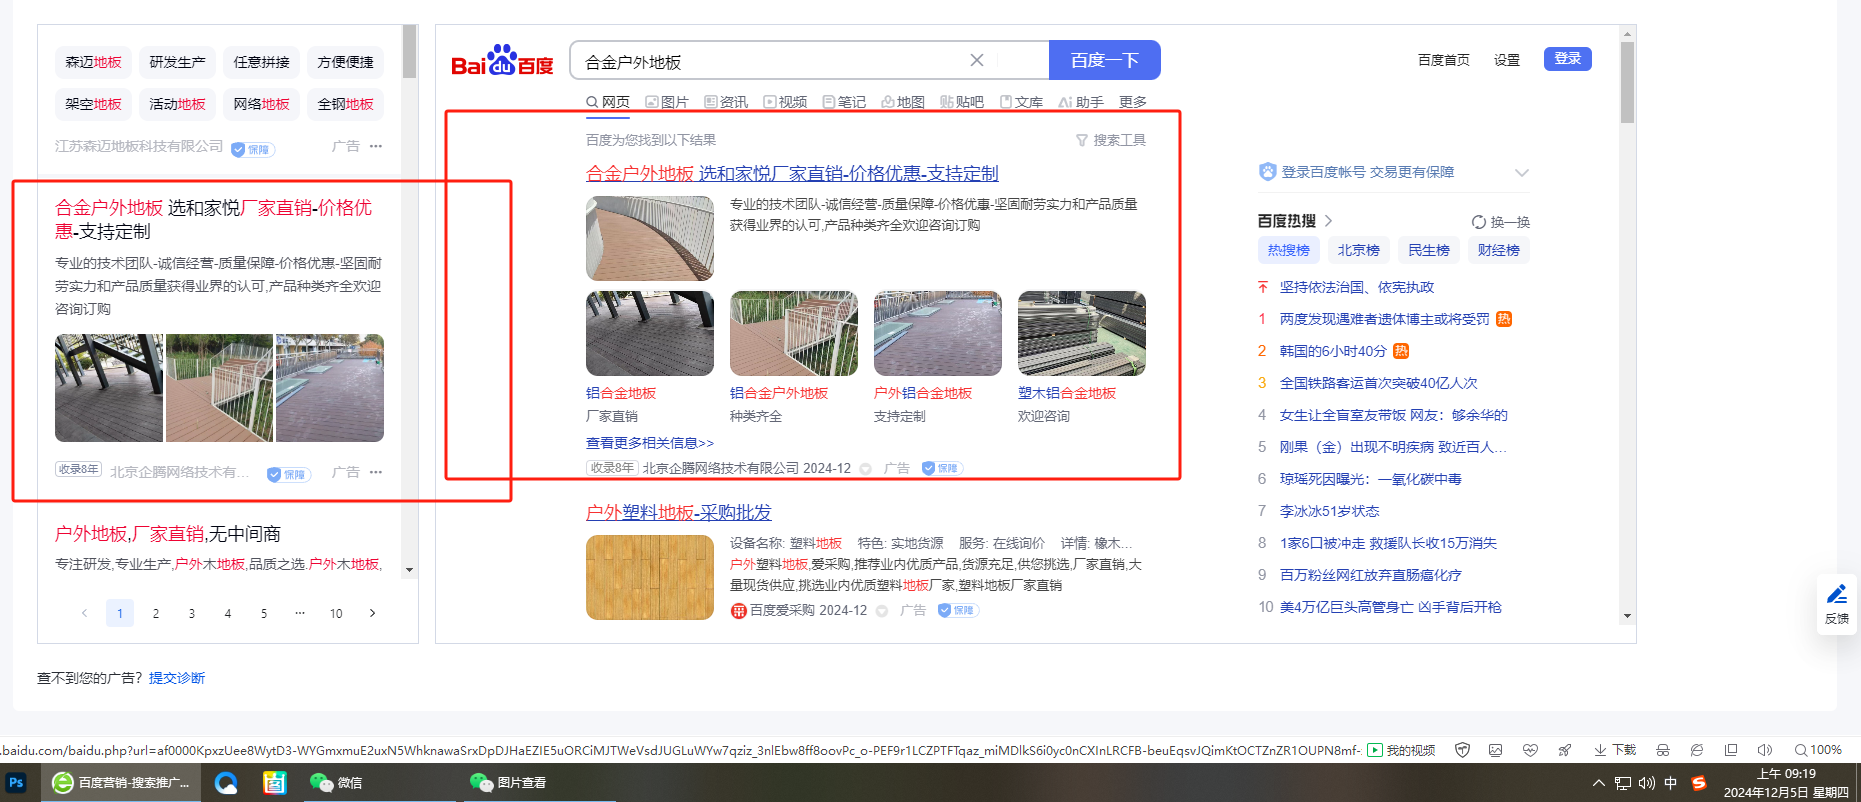Screen dimensions: 1861x802
Task: Click the 全钢地板 keyword tag
Action: pyautogui.click(x=345, y=104)
